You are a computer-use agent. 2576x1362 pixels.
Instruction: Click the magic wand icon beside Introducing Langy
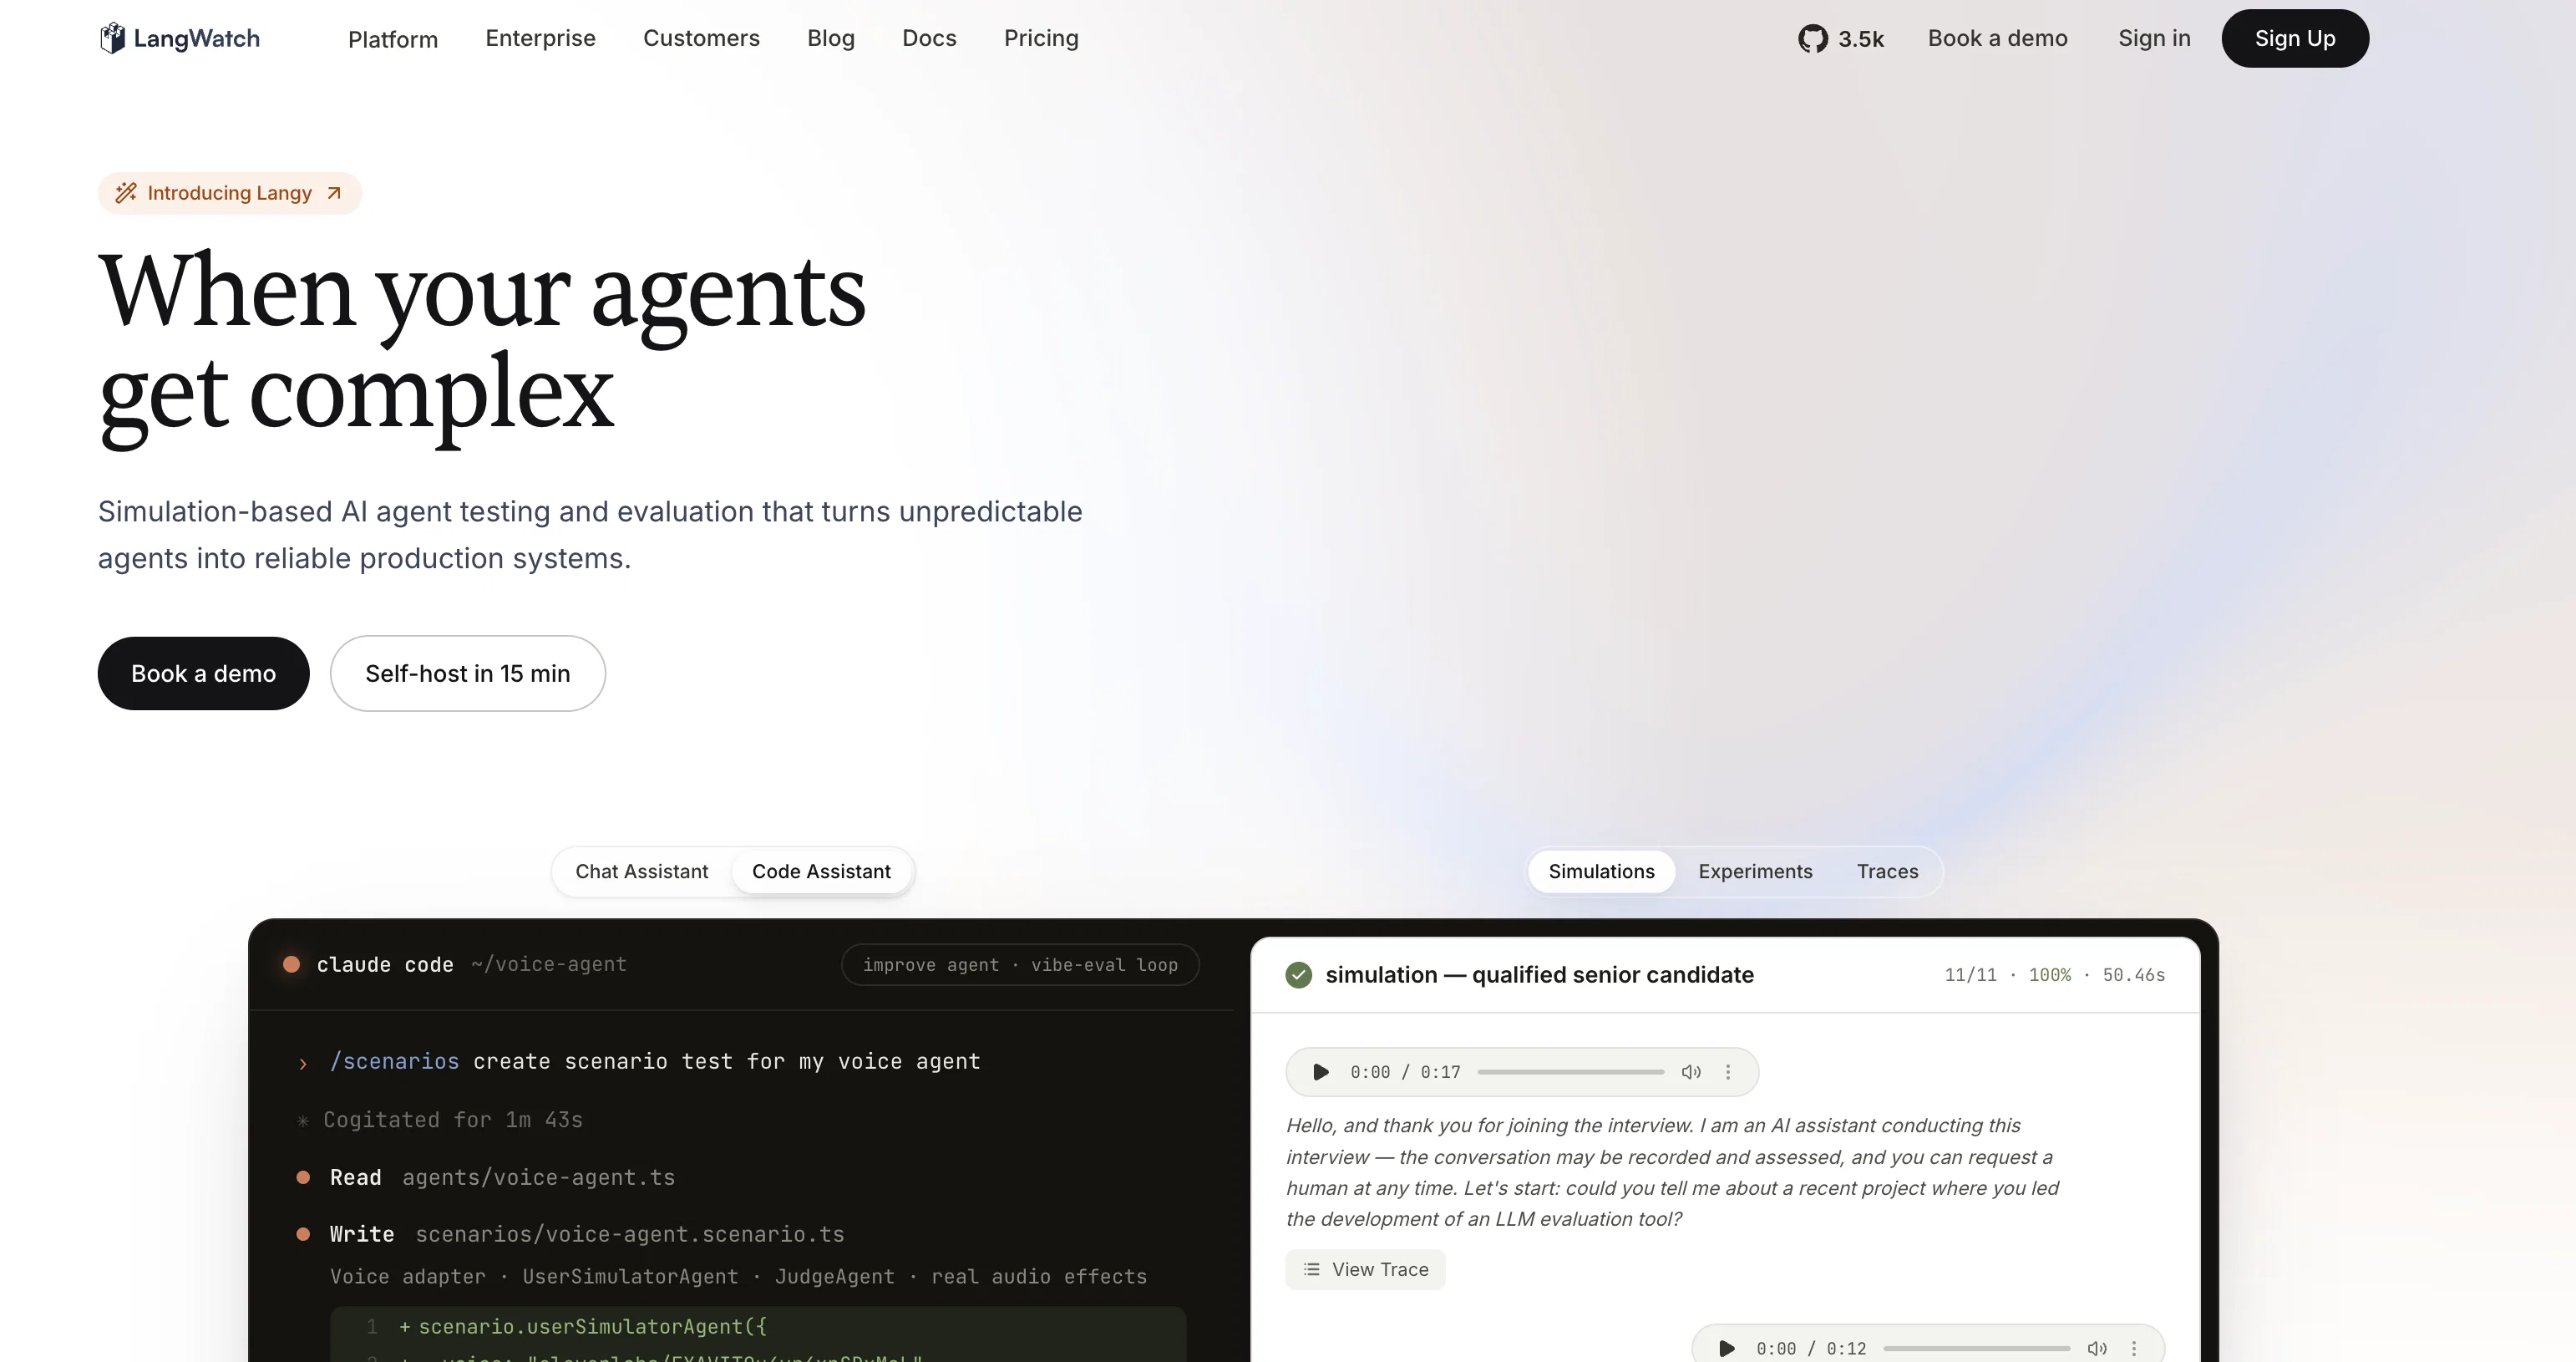[126, 193]
